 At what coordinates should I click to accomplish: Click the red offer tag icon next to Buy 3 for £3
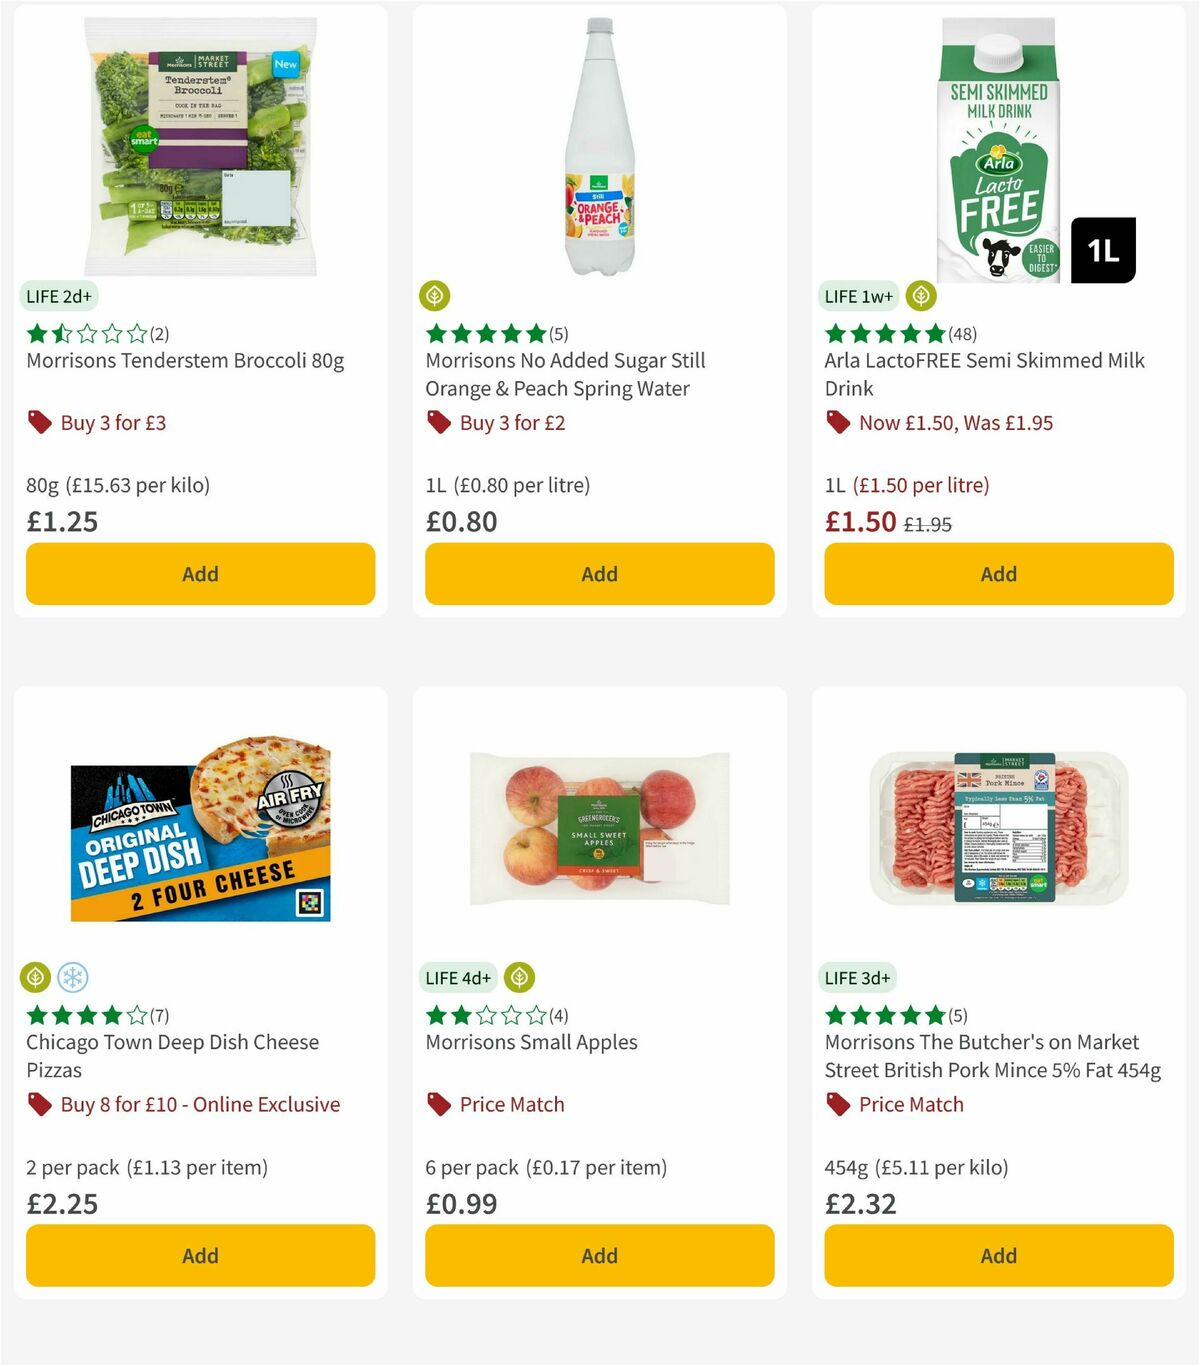pyautogui.click(x=40, y=422)
